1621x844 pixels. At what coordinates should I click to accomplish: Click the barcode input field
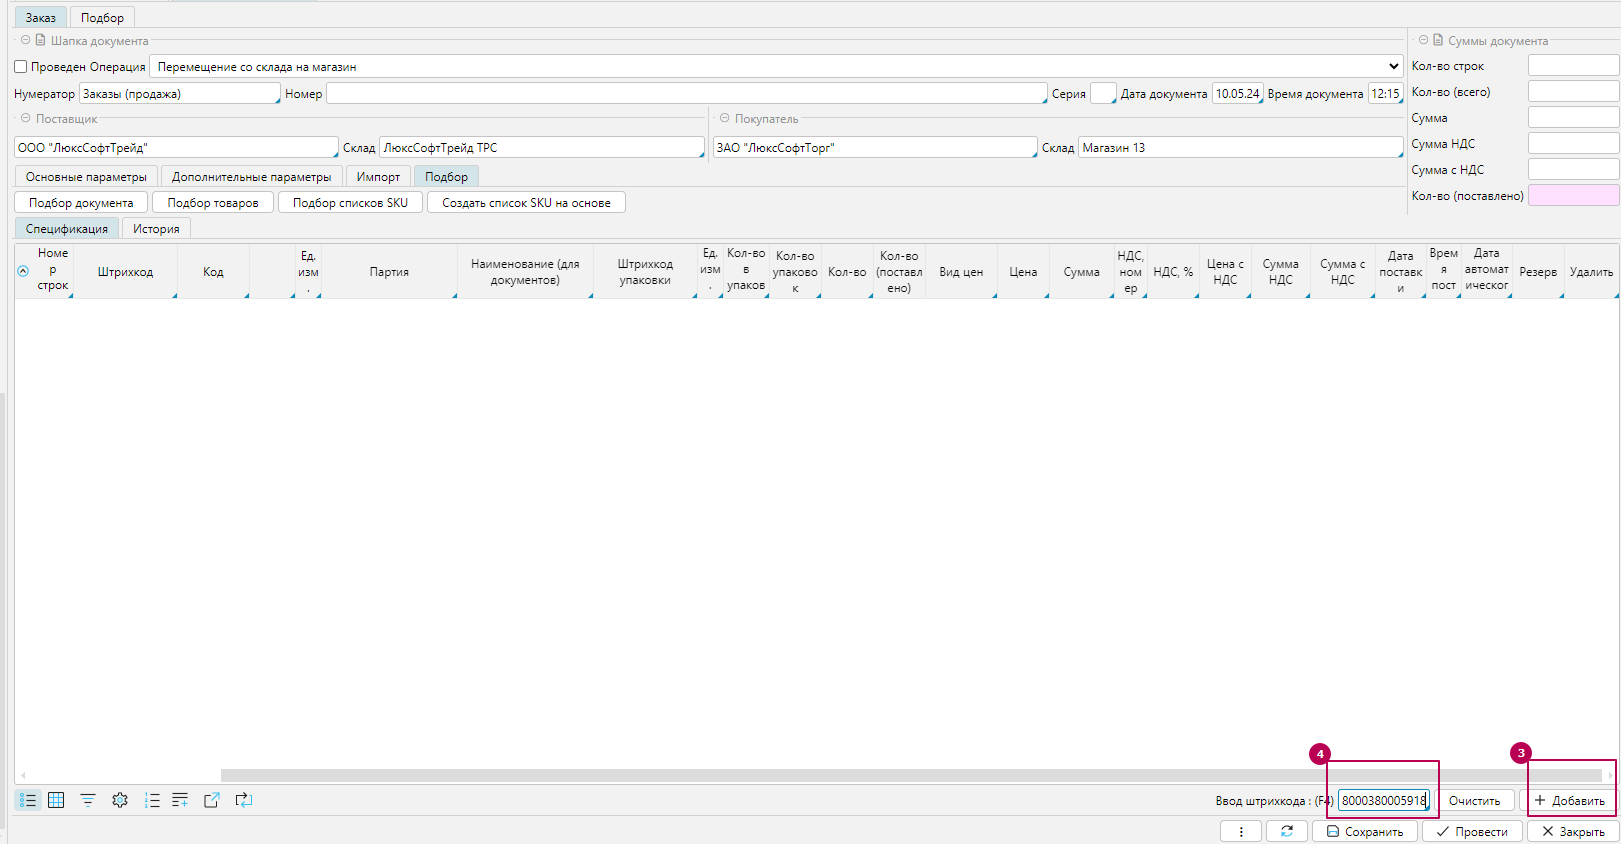1383,800
